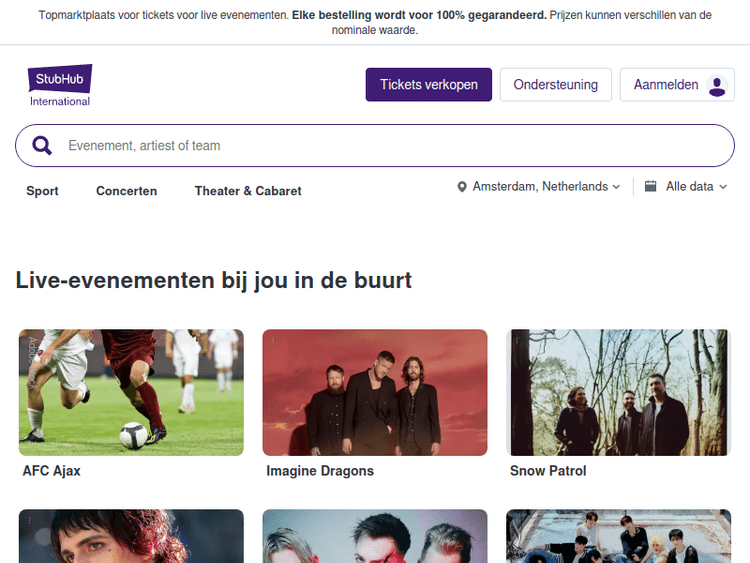Open the Sport category menu
The width and height of the screenshot is (750, 563).
[x=42, y=191]
